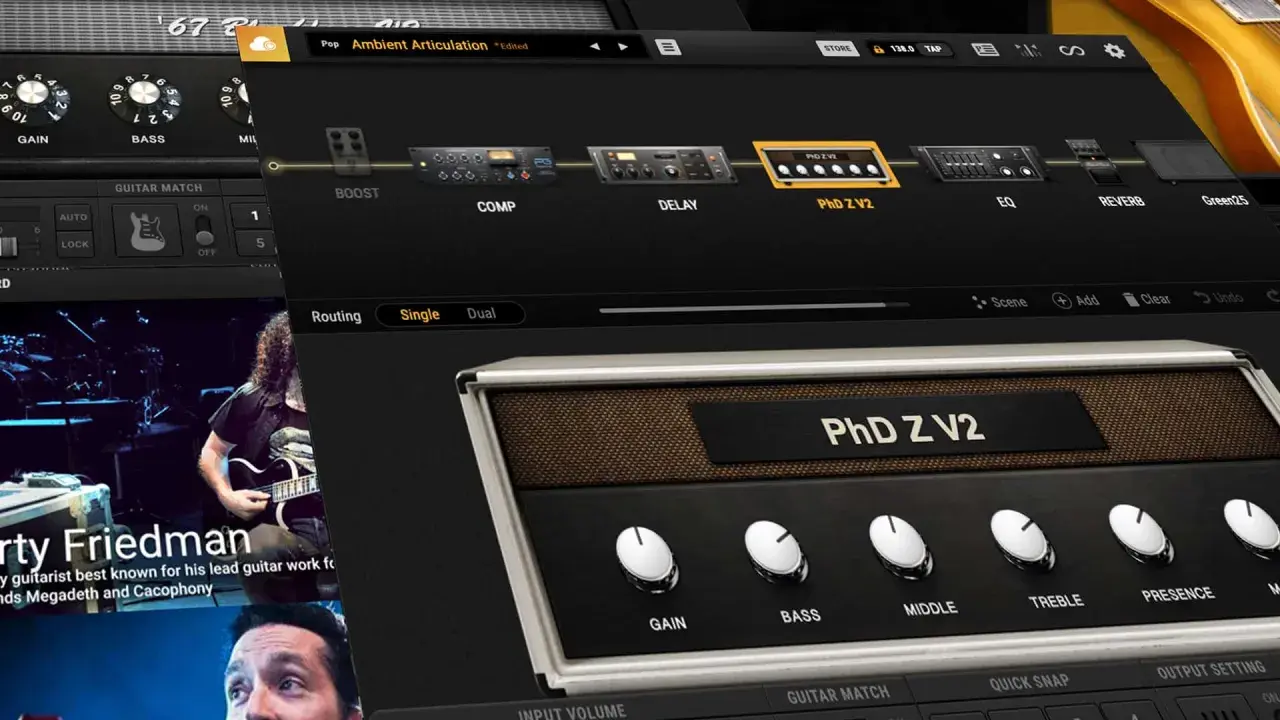Select quick snap 1 in back window
The width and height of the screenshot is (1280, 720).
click(x=254, y=216)
